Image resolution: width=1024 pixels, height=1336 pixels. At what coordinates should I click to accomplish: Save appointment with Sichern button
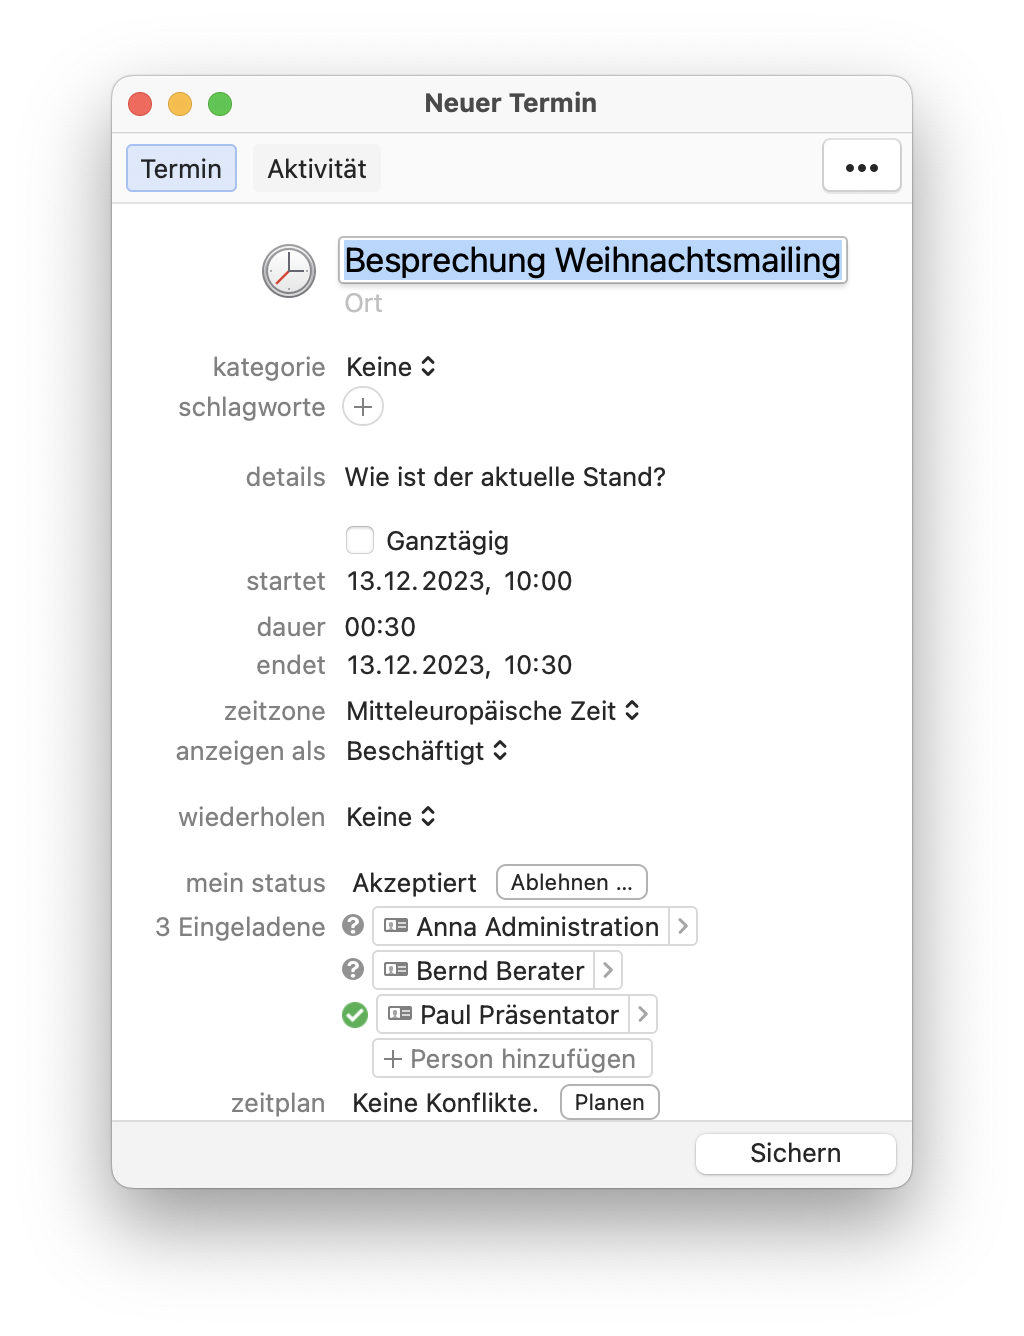[796, 1153]
